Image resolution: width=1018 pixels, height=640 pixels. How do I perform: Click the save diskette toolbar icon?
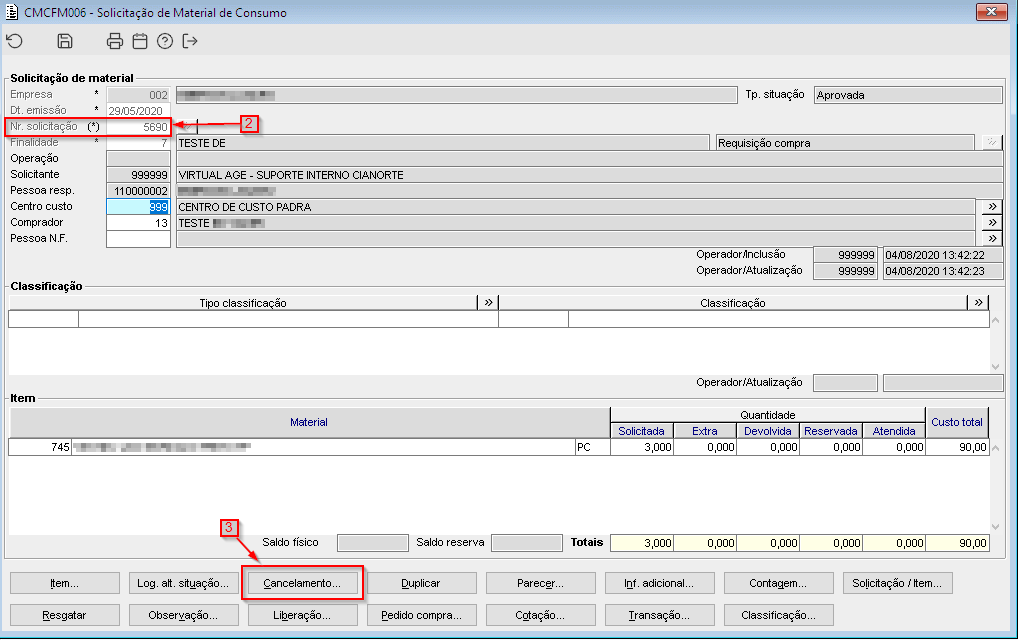[x=65, y=42]
